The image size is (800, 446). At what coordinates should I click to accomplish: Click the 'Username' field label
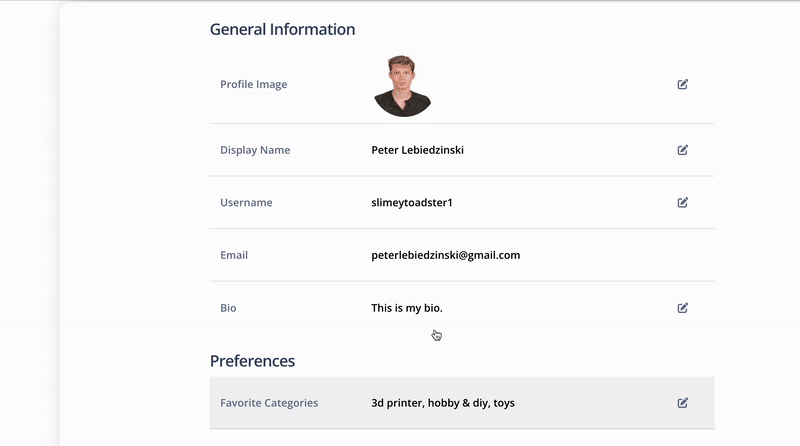(x=246, y=203)
